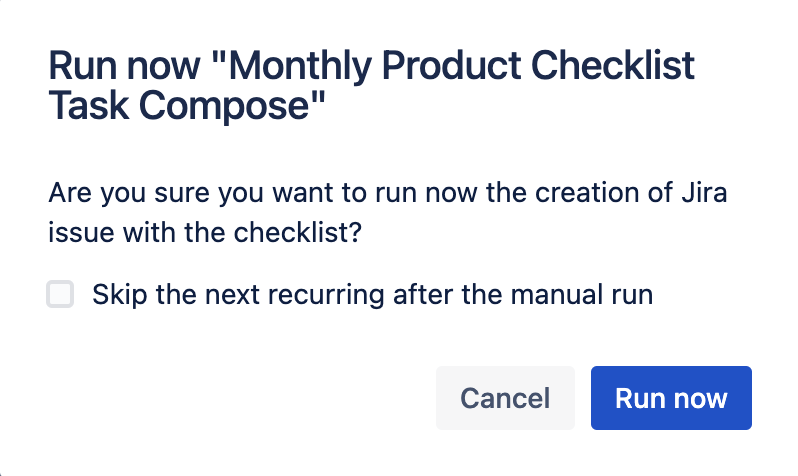Abort the Jira issue creation via Cancel
Screen dimensions: 798x476
[x=505, y=398]
